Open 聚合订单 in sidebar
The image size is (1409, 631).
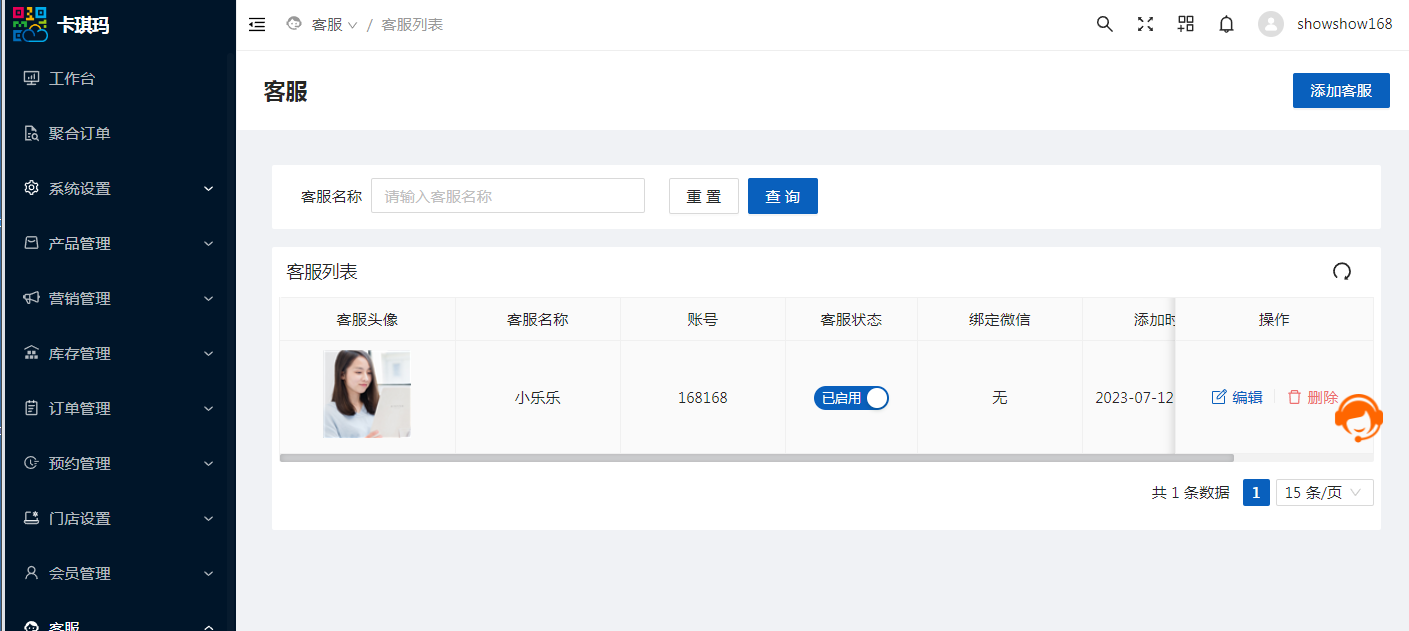79,134
